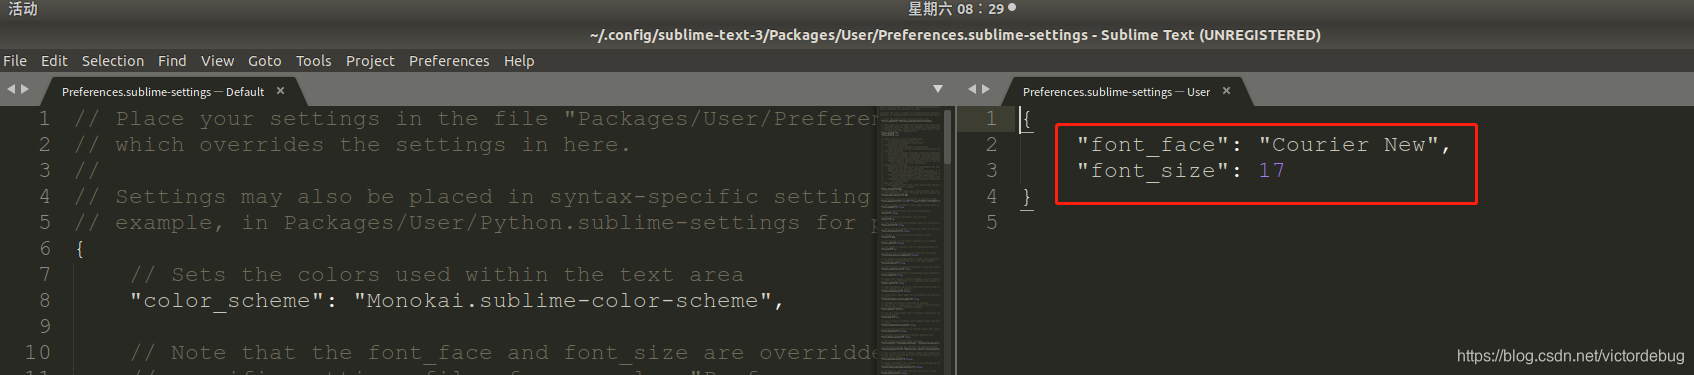The width and height of the screenshot is (1694, 375).
Task: Click "Monokai.sublime-color-scheme" value
Action: [x=562, y=301]
